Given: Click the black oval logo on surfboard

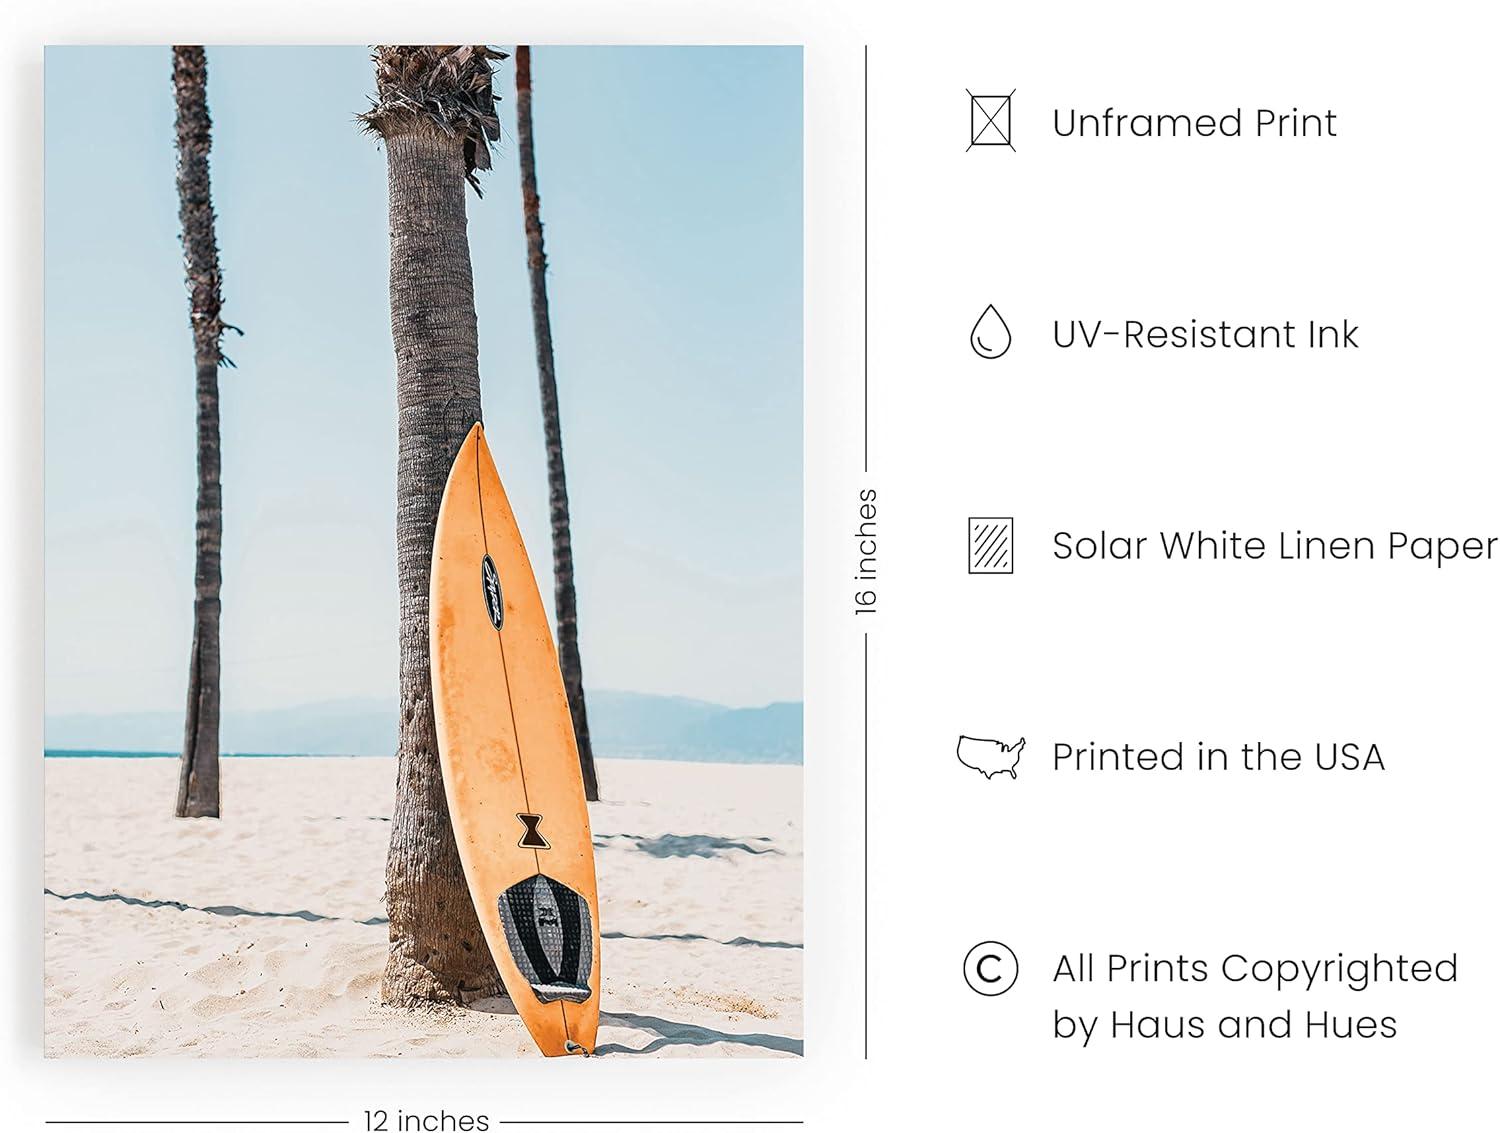Looking at the screenshot, I should [492, 591].
